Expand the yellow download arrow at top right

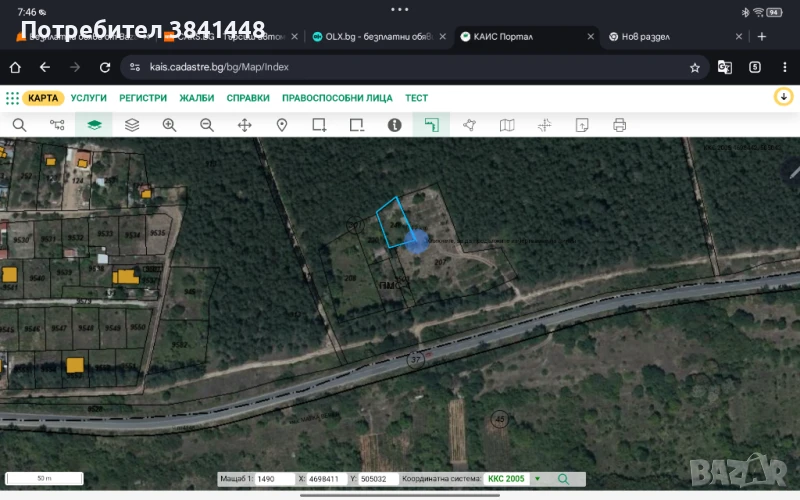(x=783, y=97)
